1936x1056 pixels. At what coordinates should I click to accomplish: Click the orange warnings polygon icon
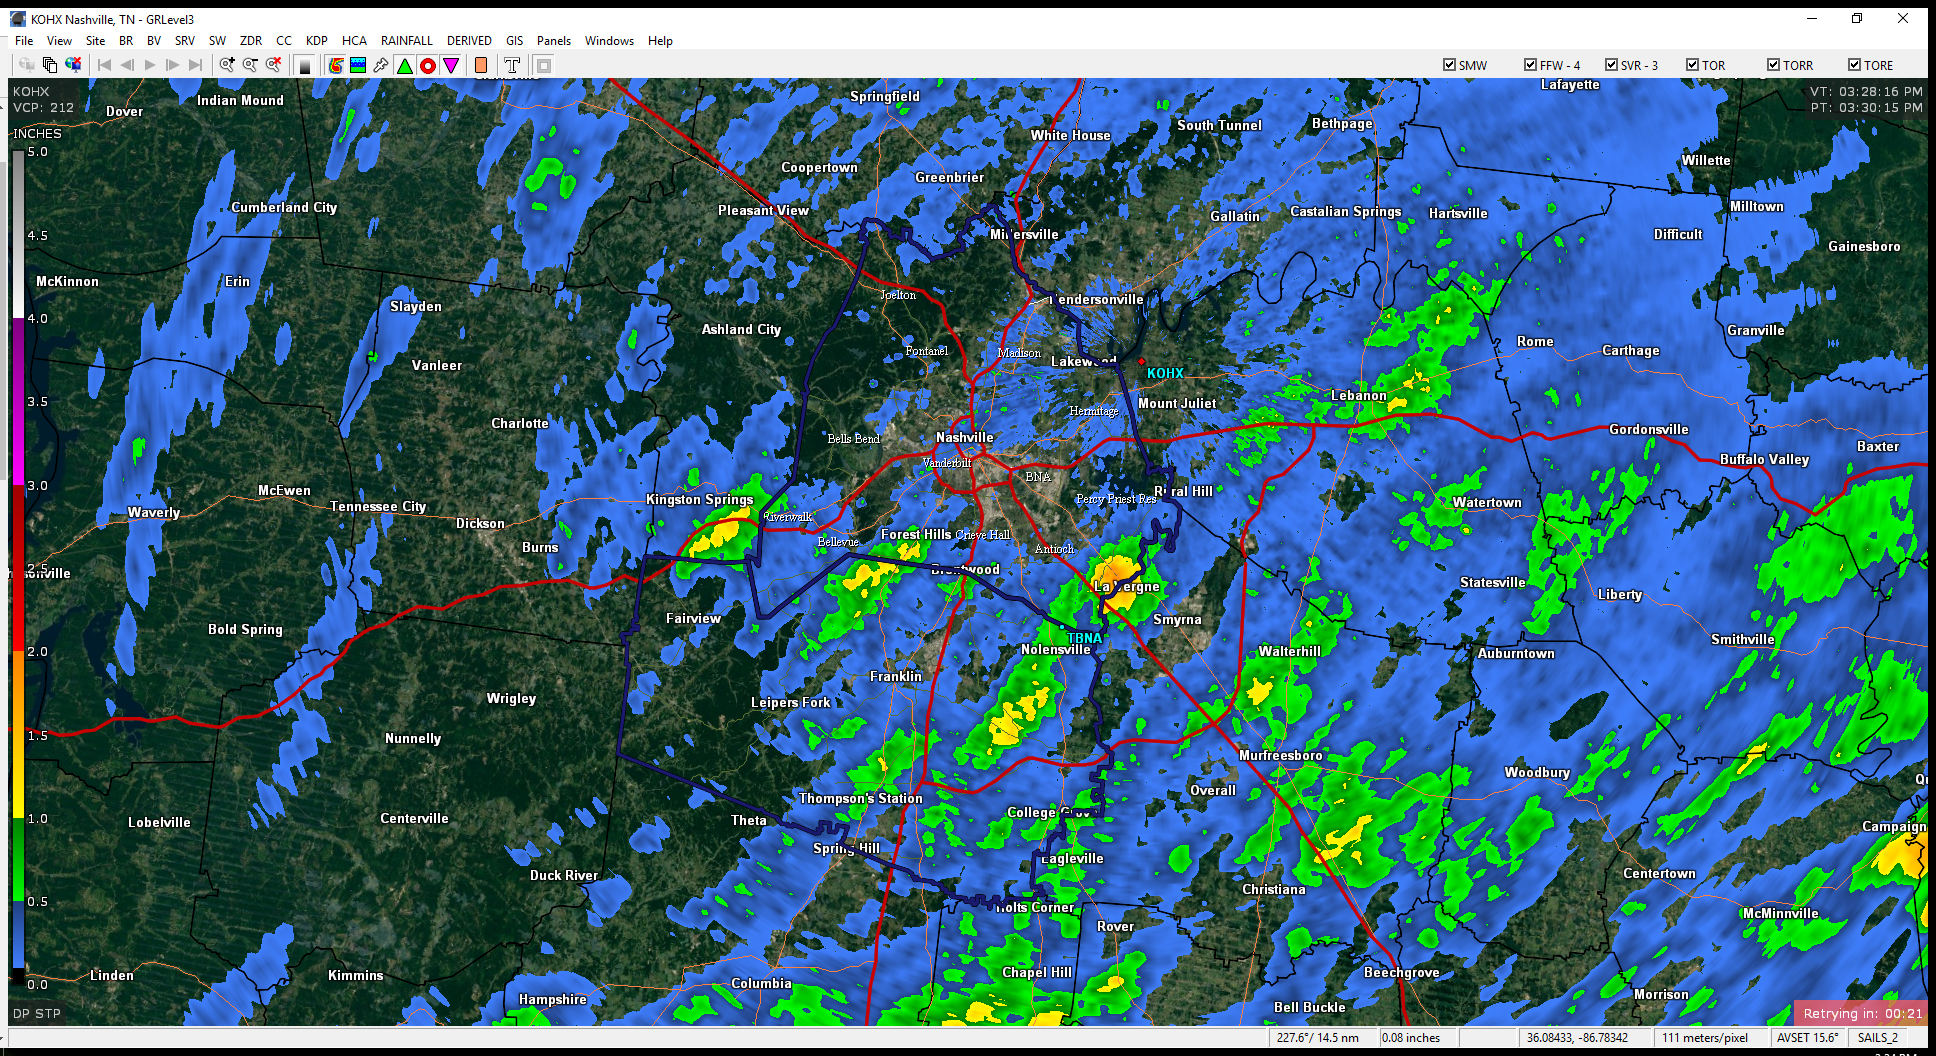pos(481,65)
